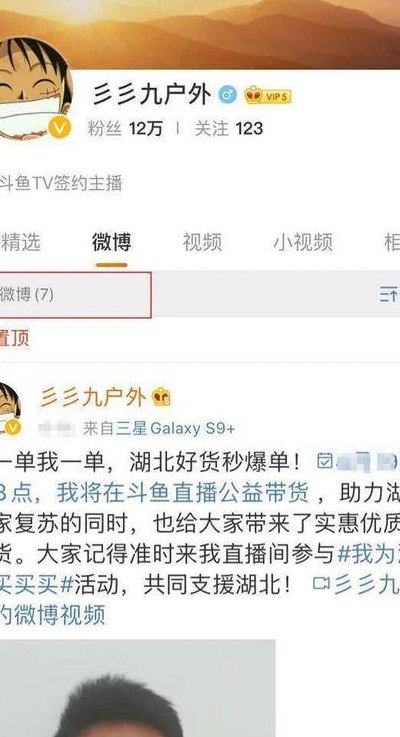
Task: Open the #我为 hashtag topic link
Action: (x=369, y=555)
